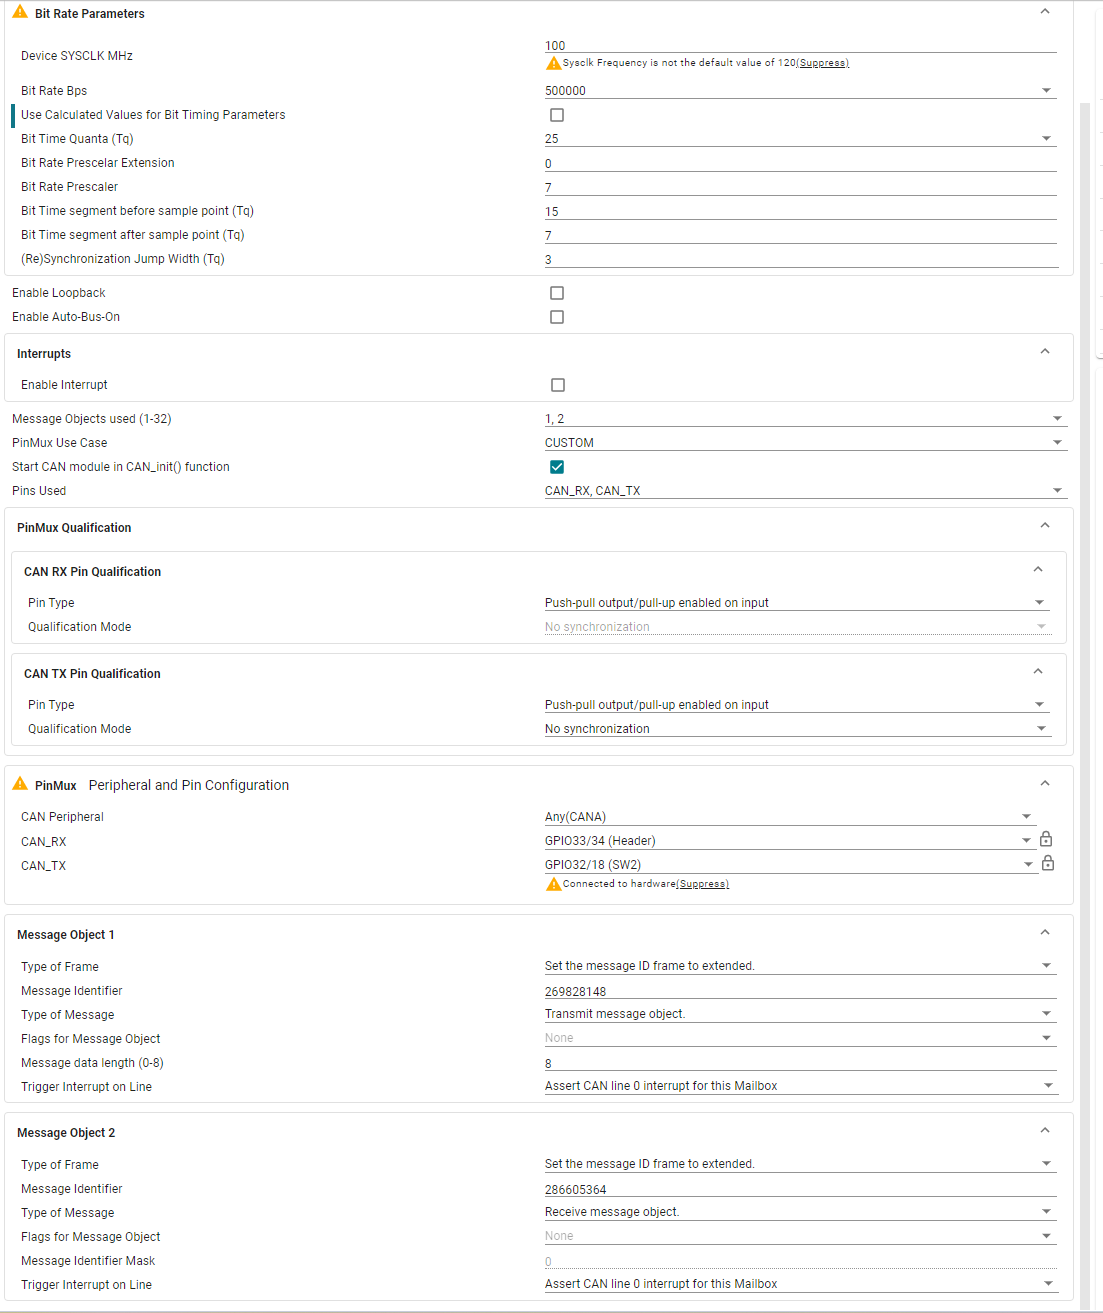Click the Message Object 2 heading

coord(66,1133)
